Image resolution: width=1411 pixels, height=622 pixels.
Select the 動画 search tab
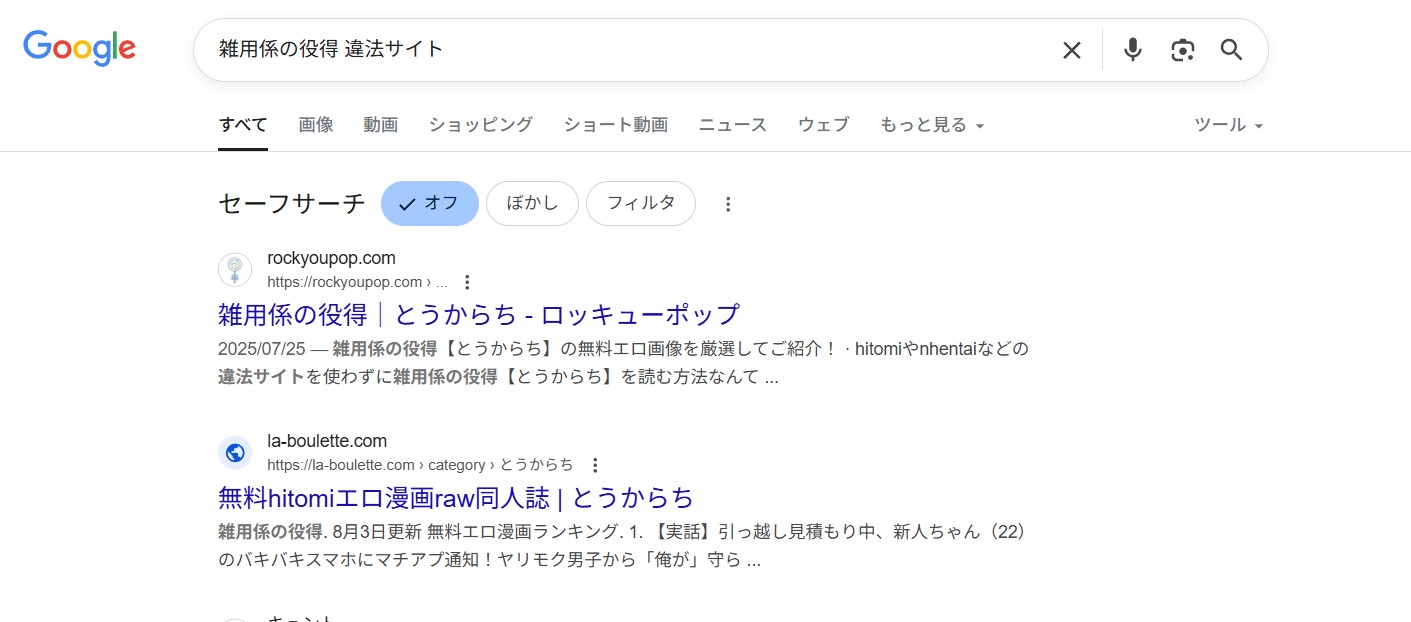click(x=380, y=124)
